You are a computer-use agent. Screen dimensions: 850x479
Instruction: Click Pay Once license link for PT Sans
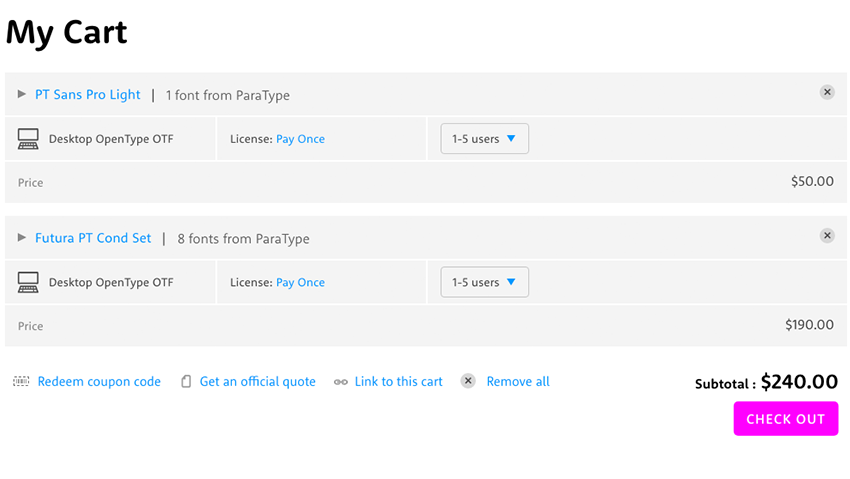300,139
